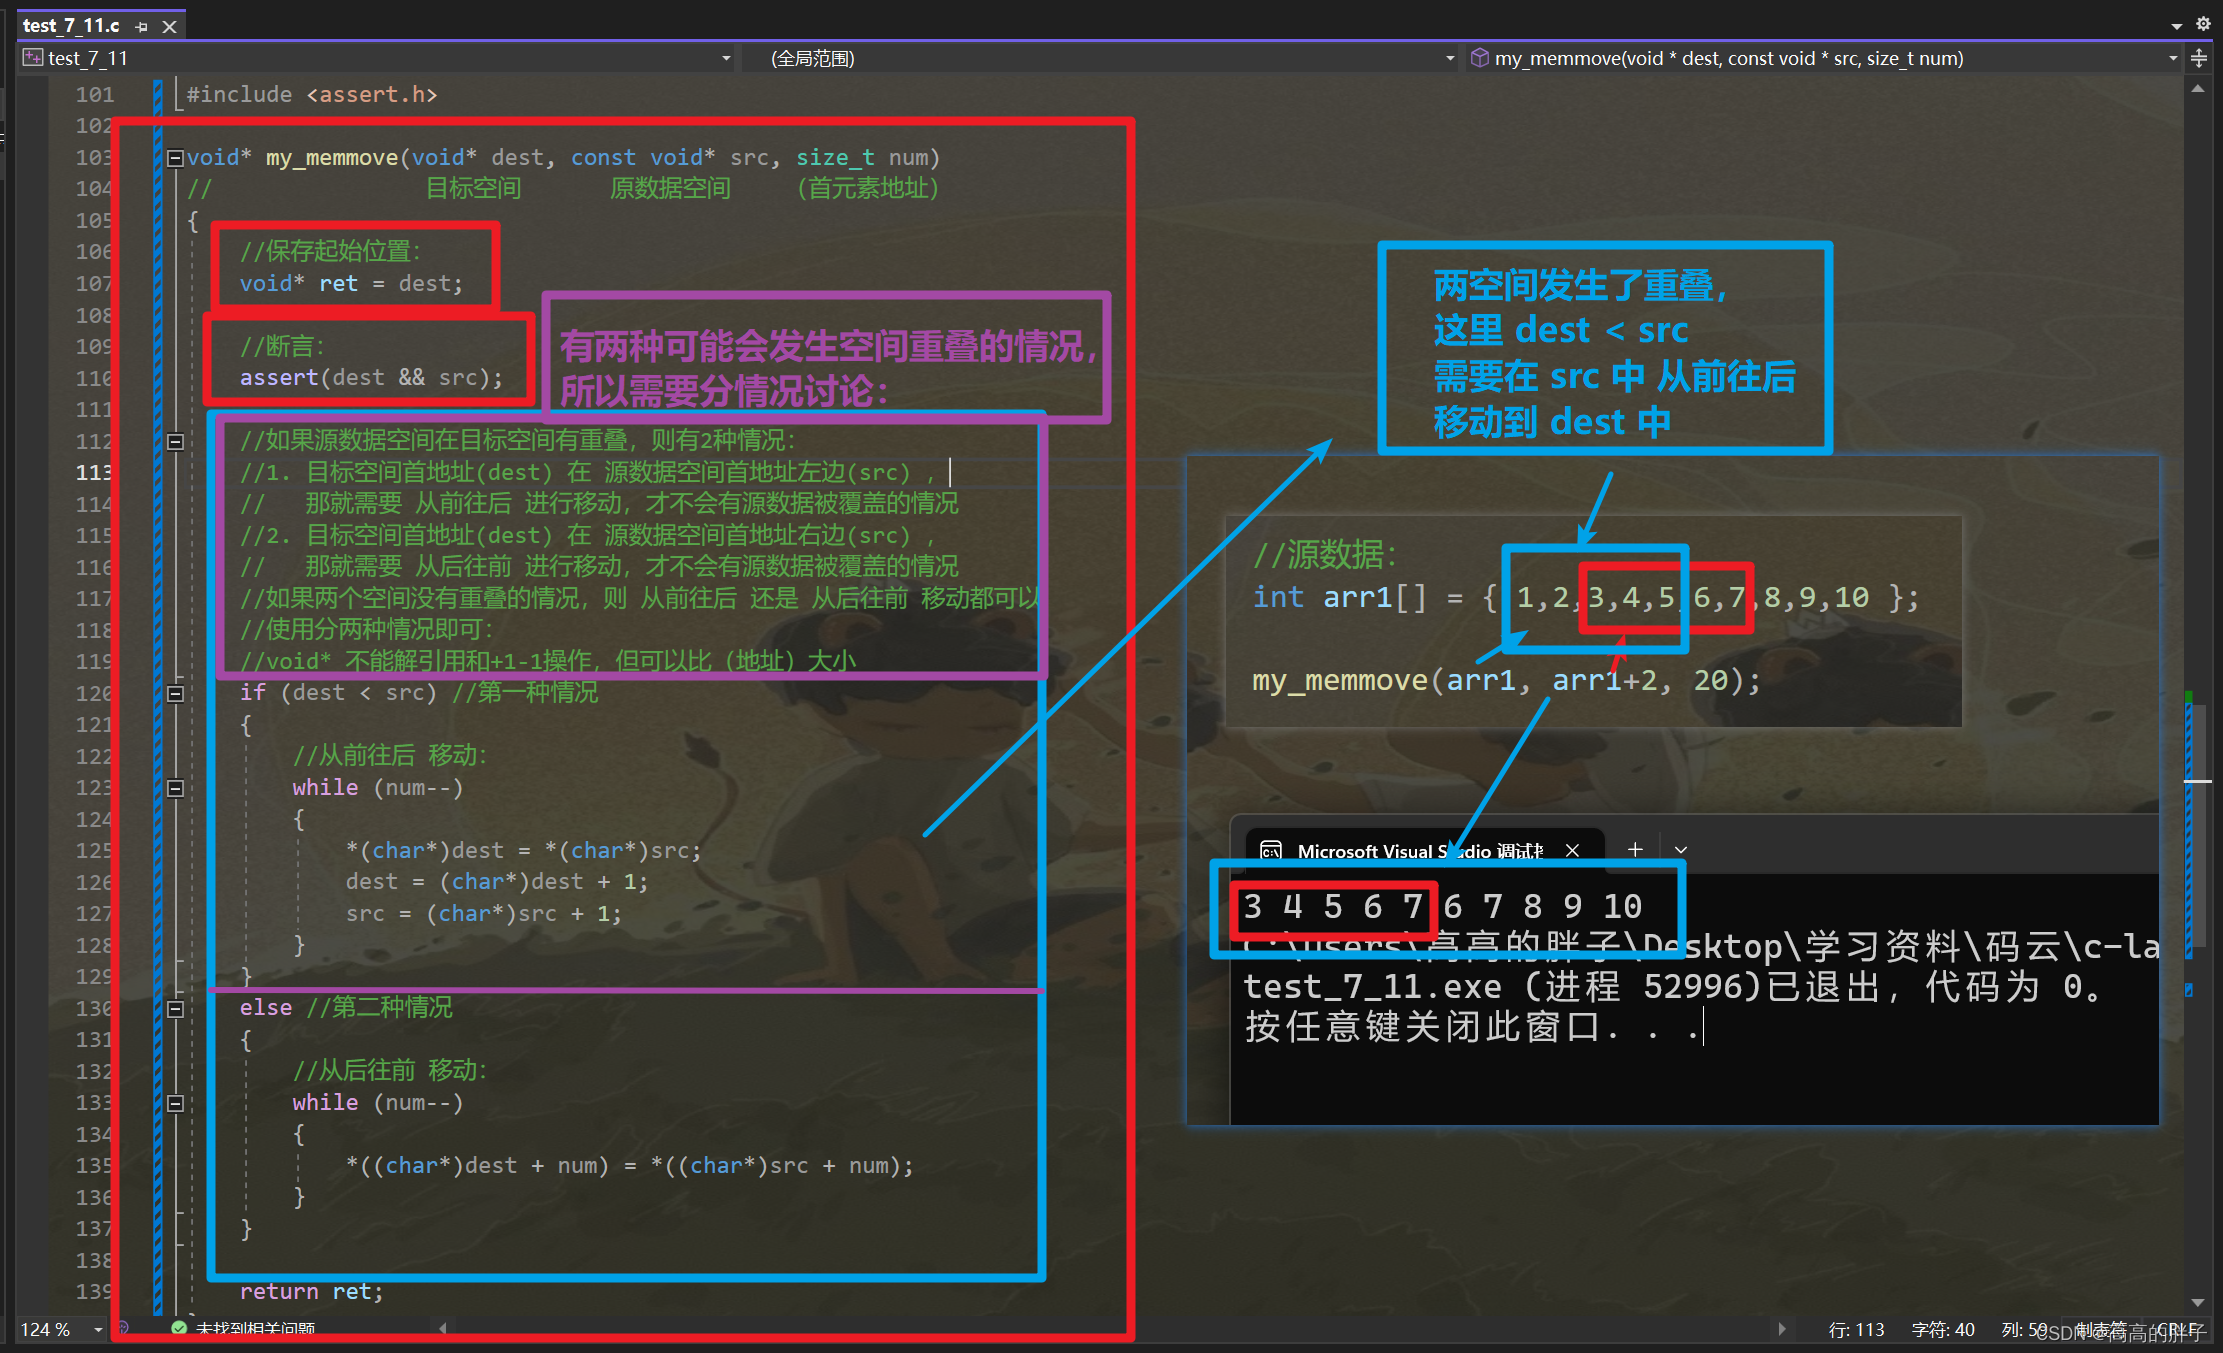
Task: Click the split editor window icon
Action: click(2199, 58)
